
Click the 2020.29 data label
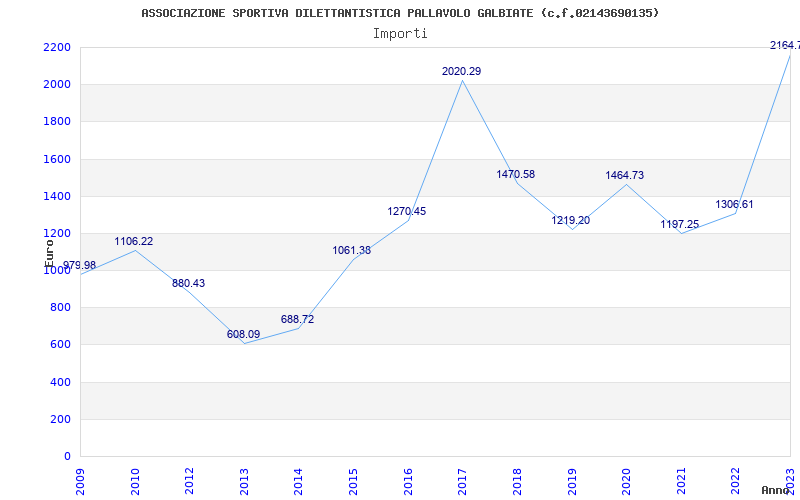coord(461,71)
